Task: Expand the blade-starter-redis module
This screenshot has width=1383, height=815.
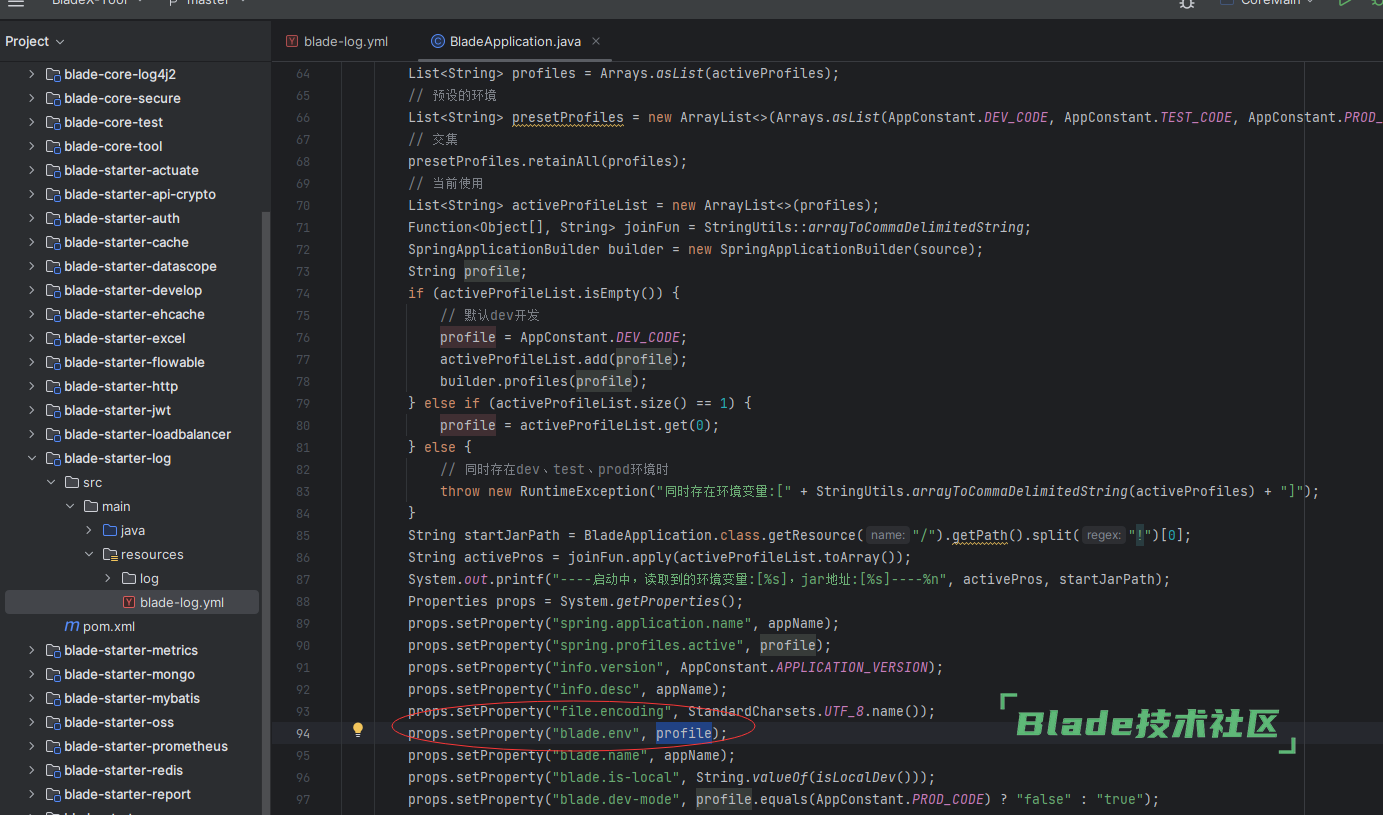Action: (31, 770)
